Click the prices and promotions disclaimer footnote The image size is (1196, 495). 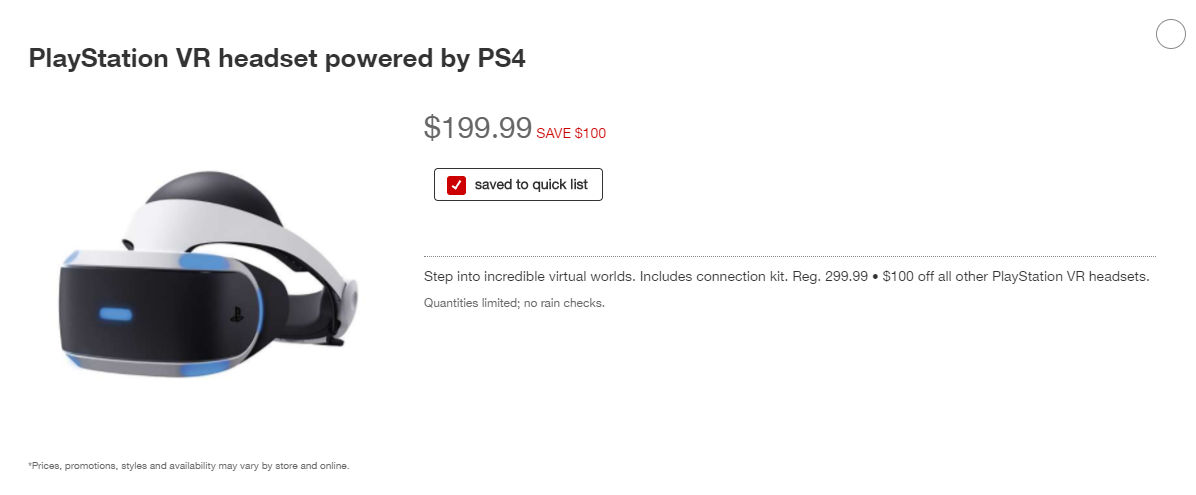coord(188,466)
